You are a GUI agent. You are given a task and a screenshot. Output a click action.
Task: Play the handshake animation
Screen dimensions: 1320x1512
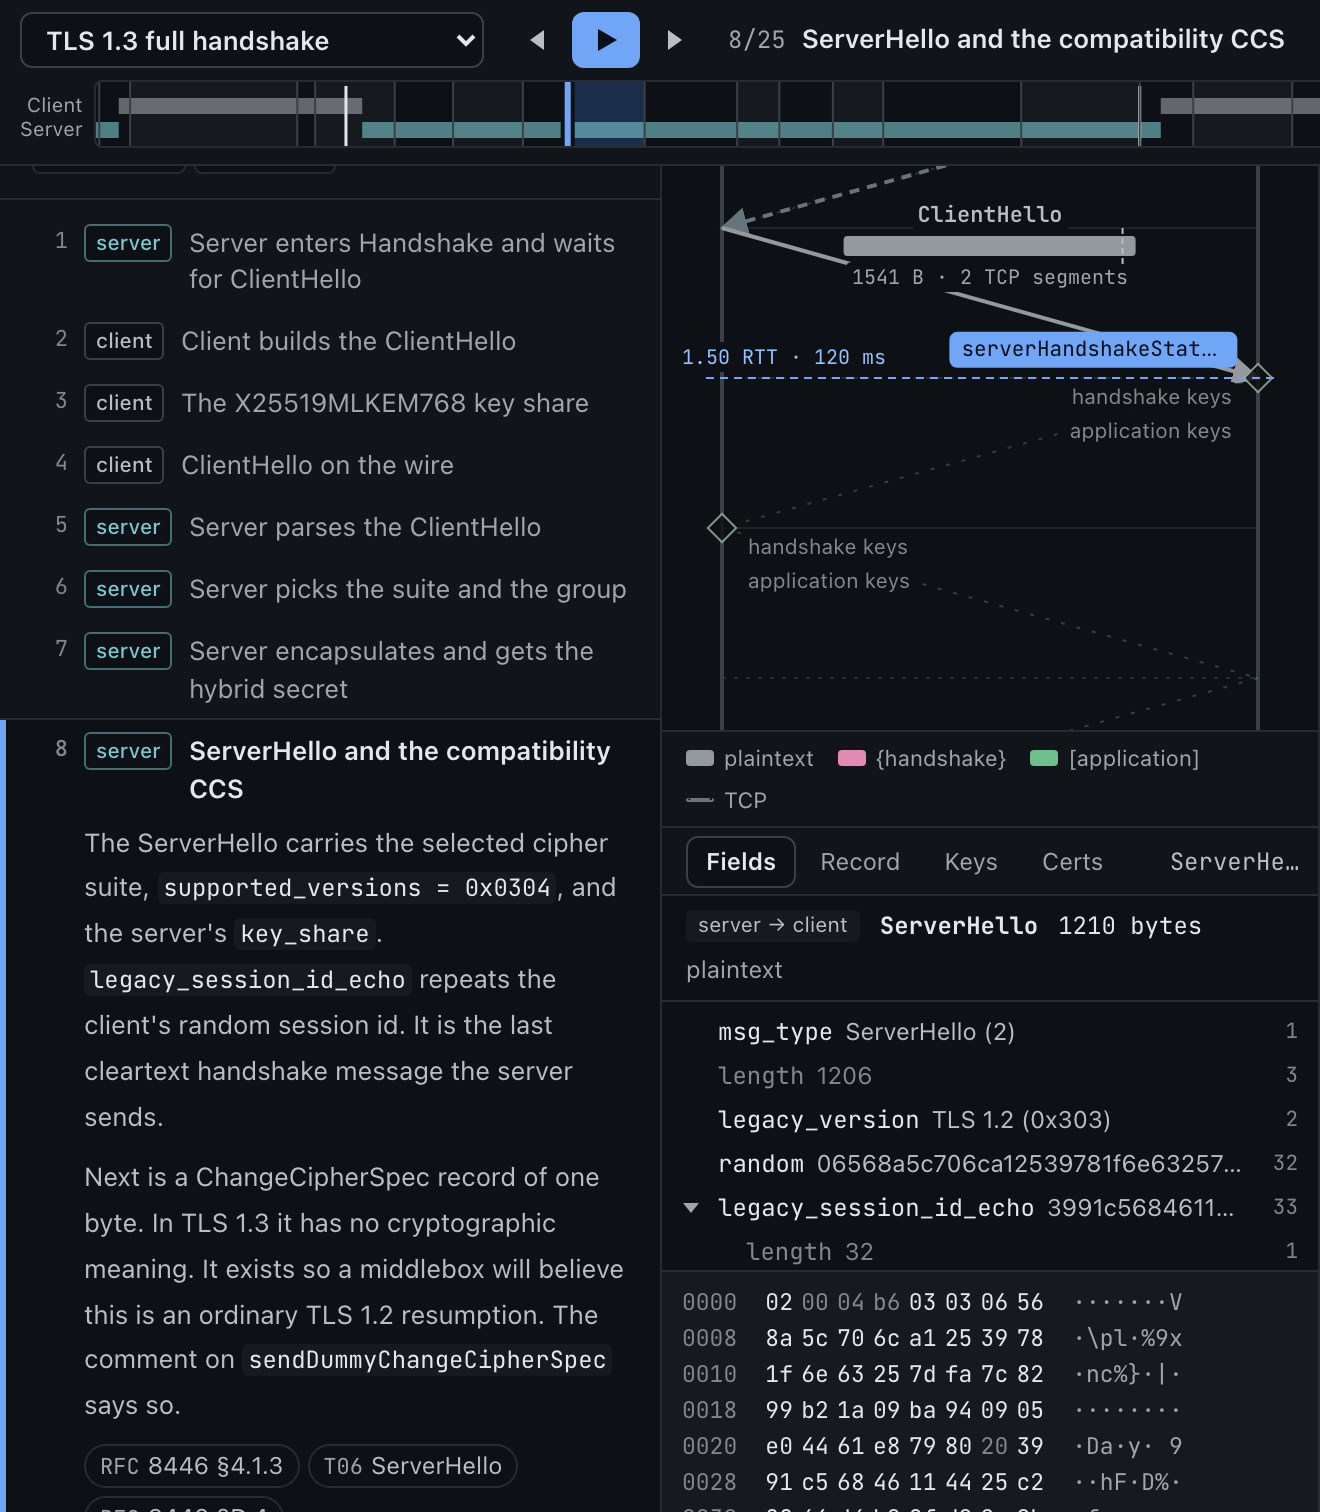pos(605,40)
